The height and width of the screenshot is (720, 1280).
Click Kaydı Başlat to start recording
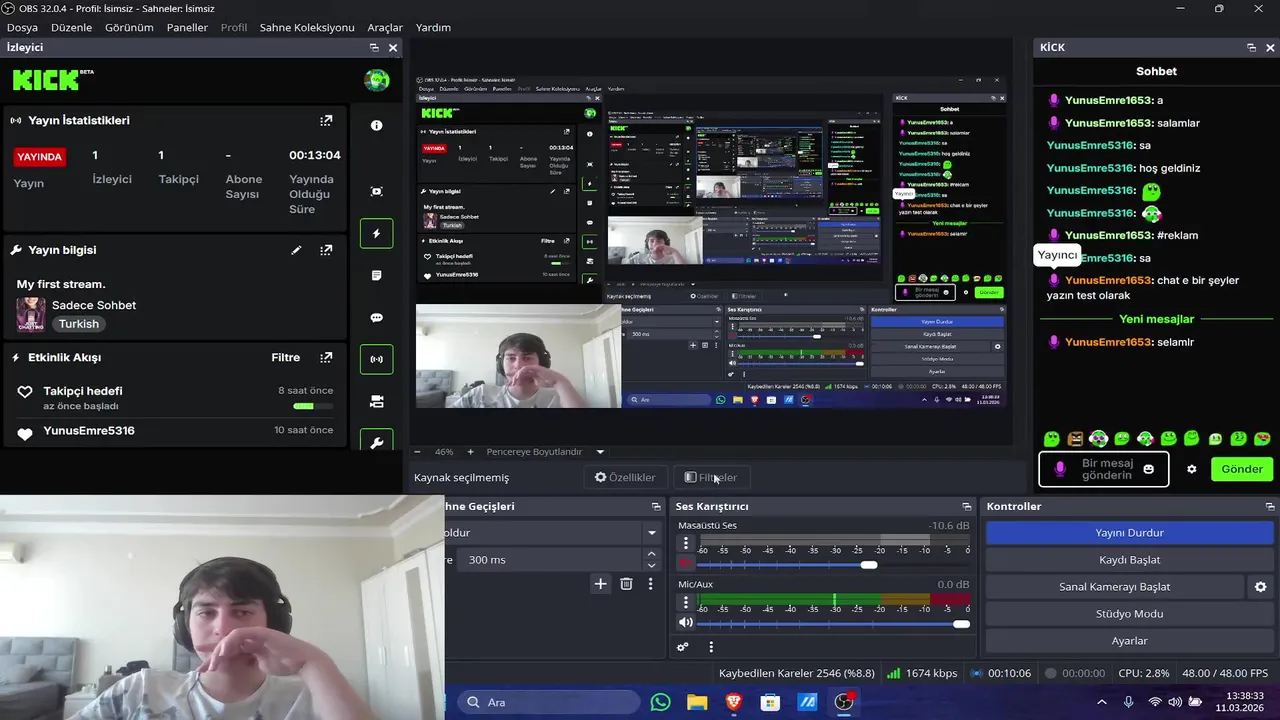click(1129, 560)
